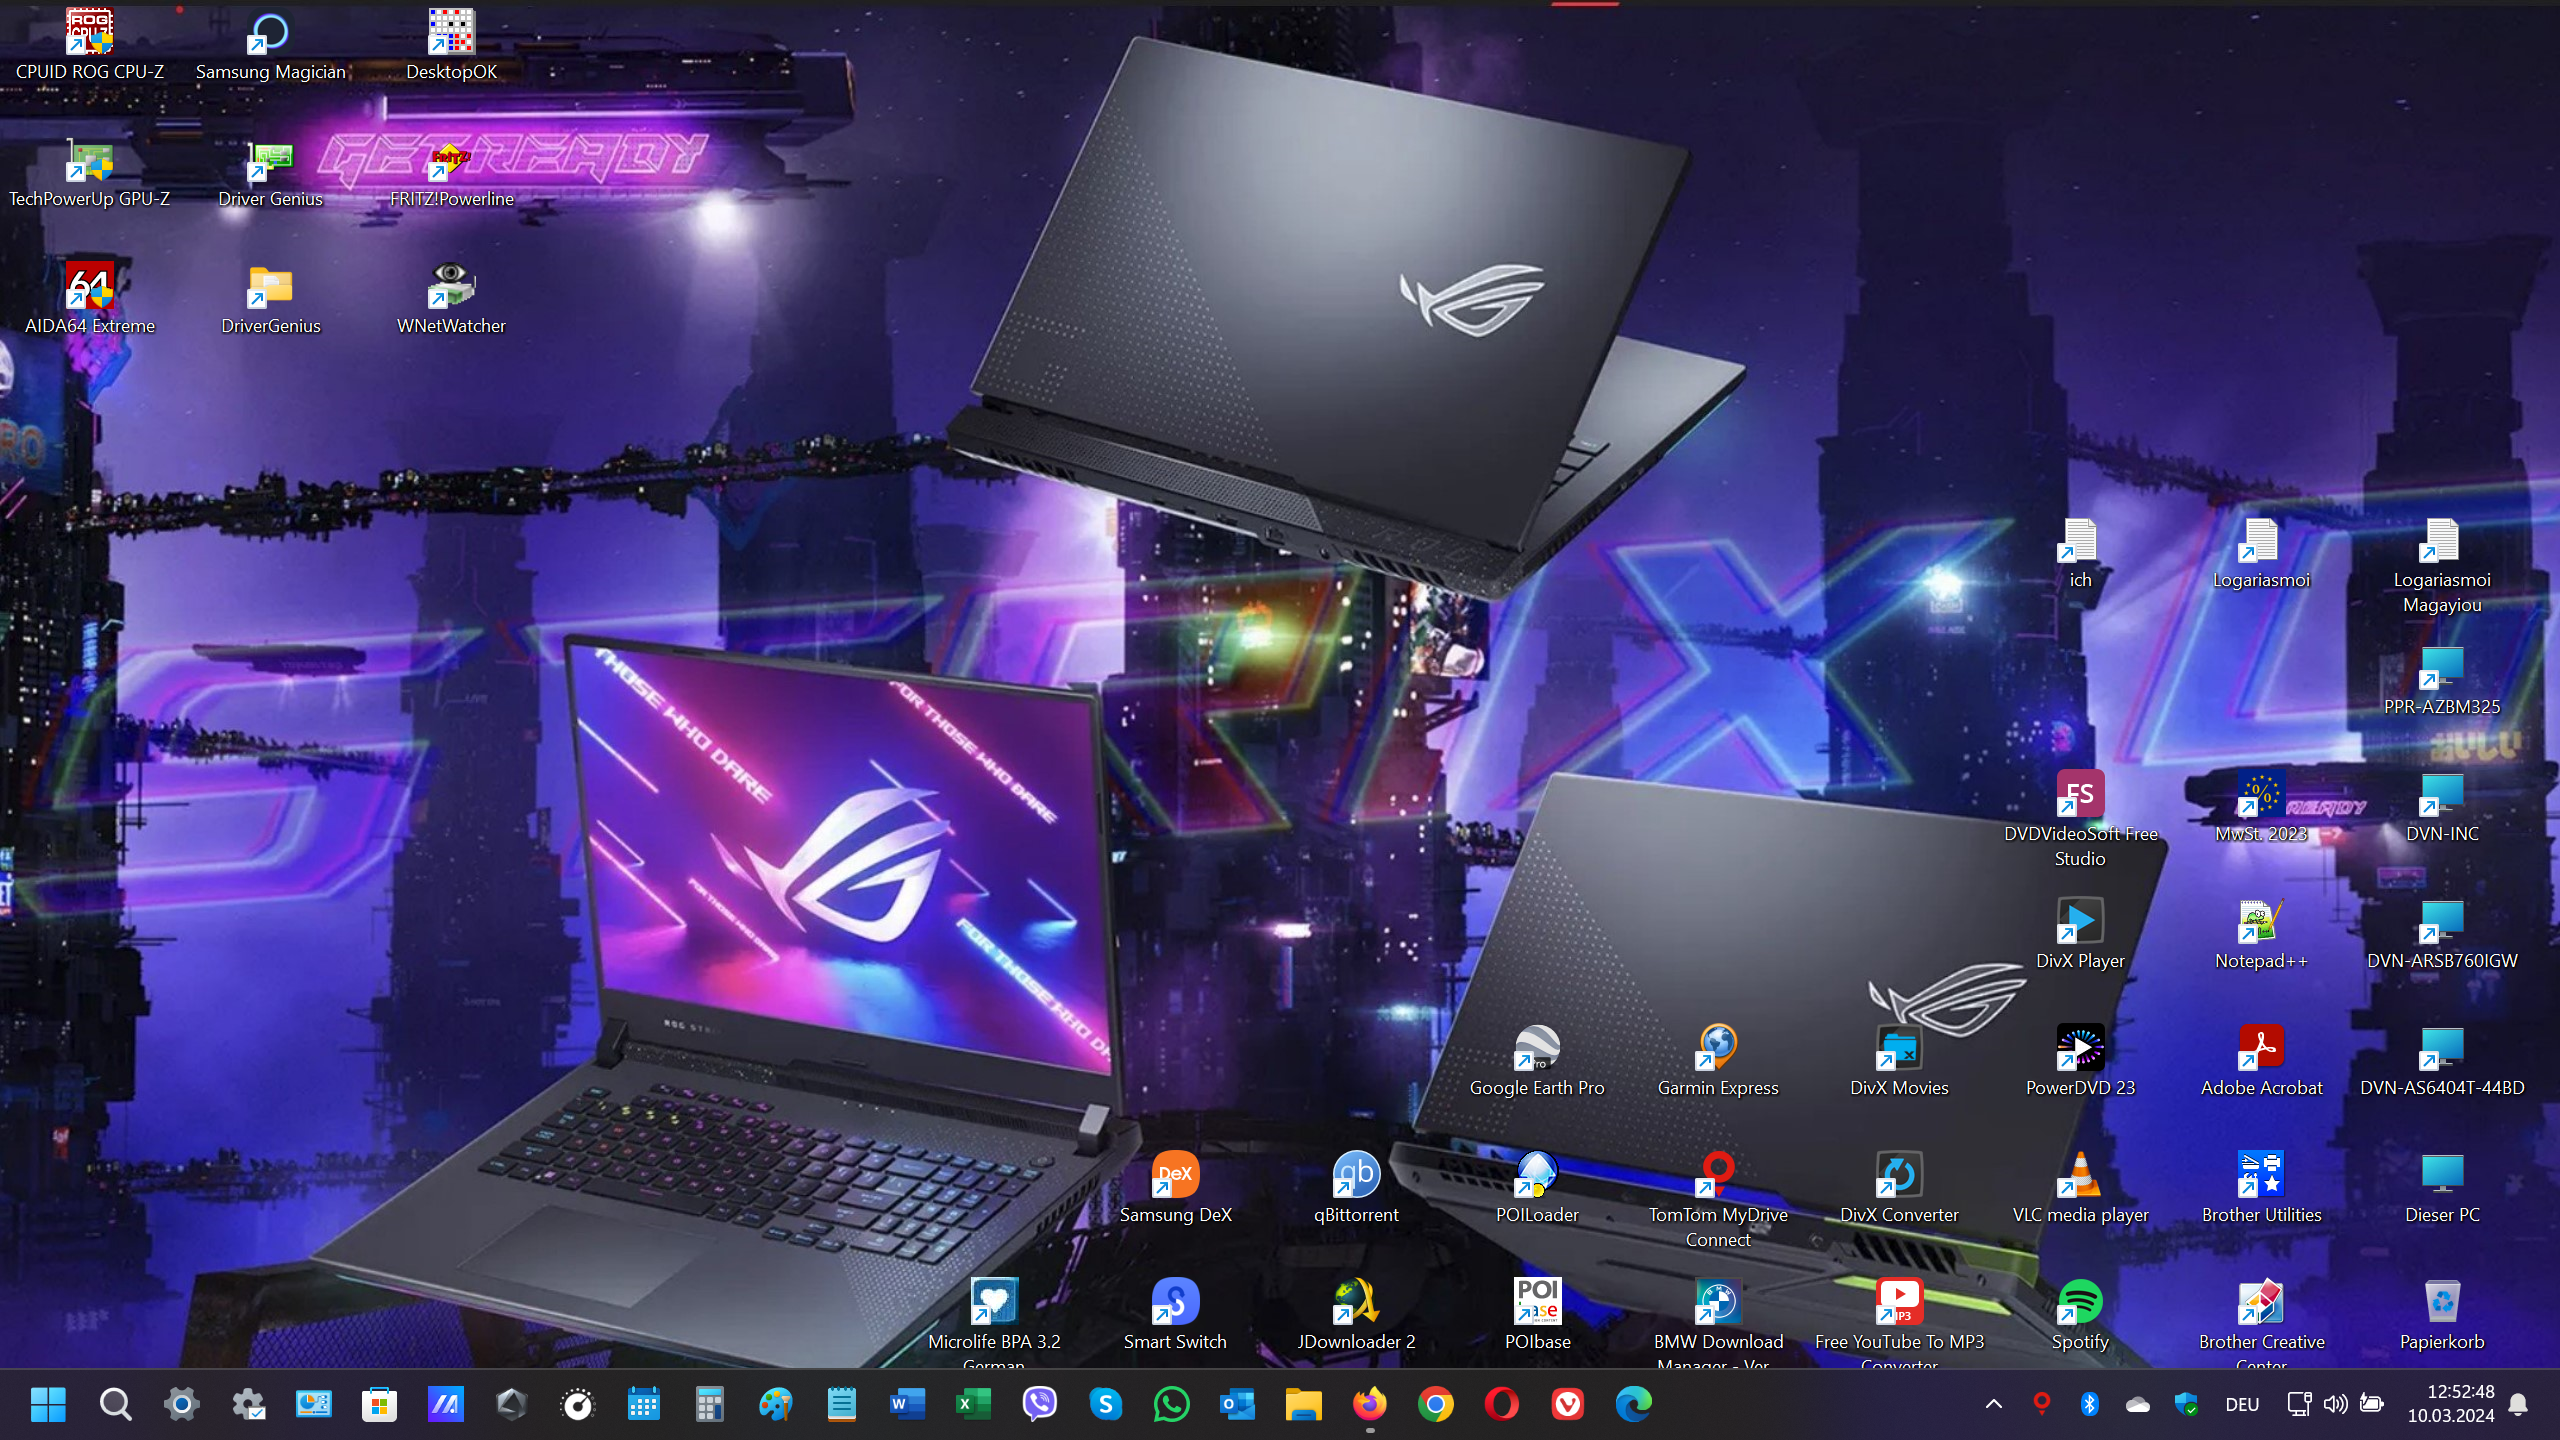Launch Samsung Magician
This screenshot has height=1440, width=2560.
(x=269, y=31)
